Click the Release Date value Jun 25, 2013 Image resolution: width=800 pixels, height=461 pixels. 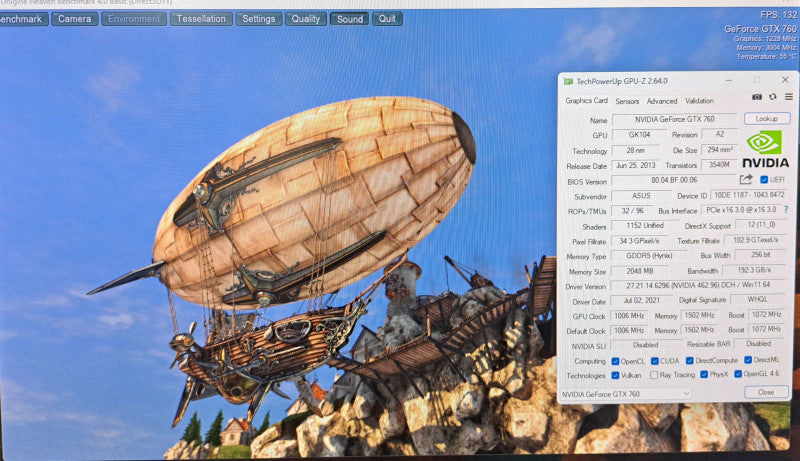click(x=635, y=165)
